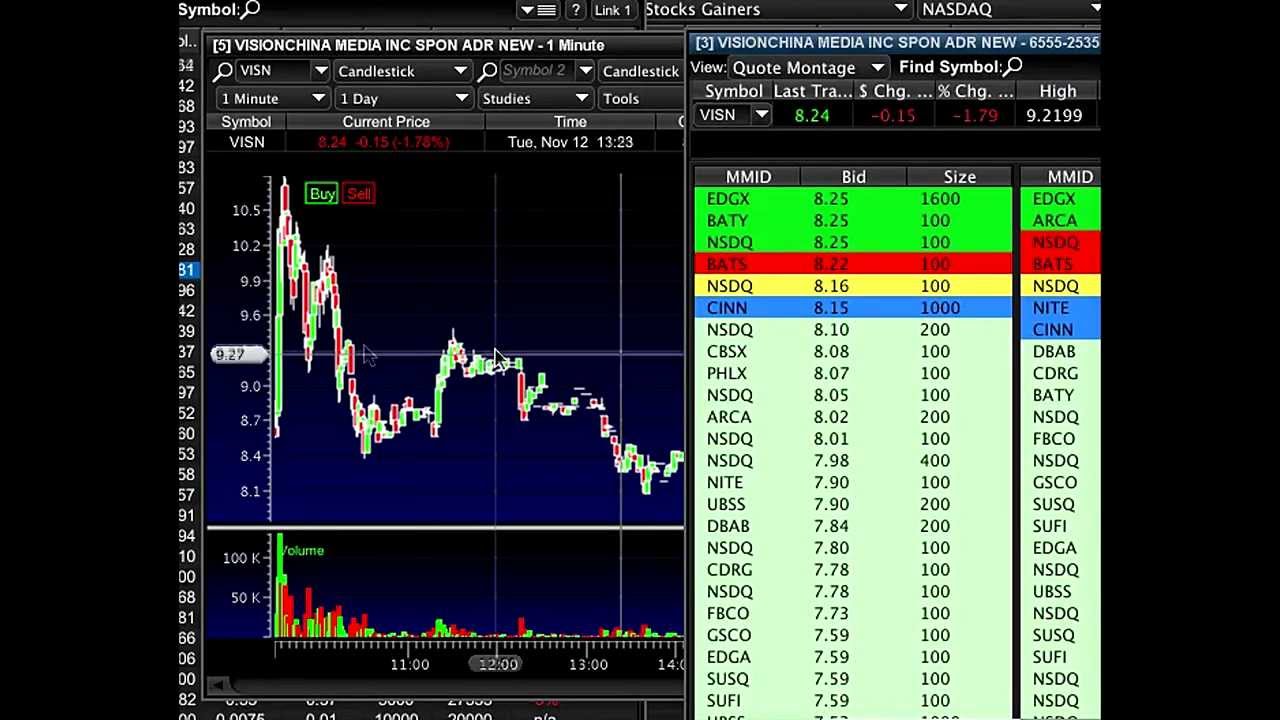Viewport: 1280px width, 720px height.
Task: Select the EDGX bid row at 8.25
Action: 853,199
